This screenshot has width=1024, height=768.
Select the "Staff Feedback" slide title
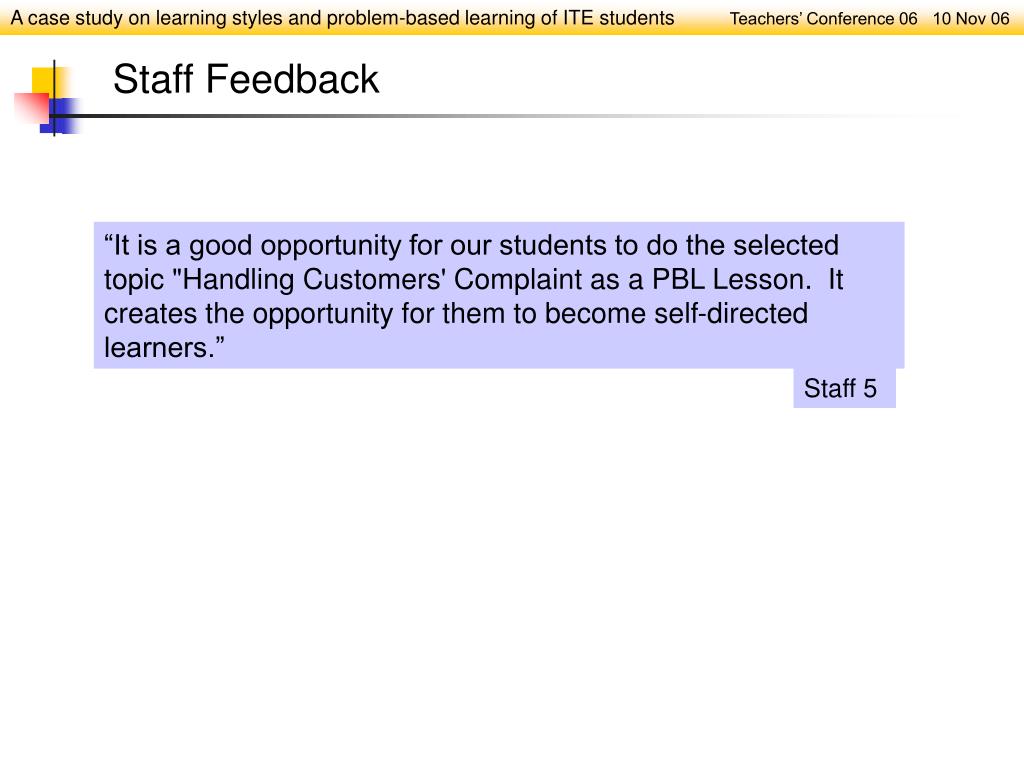click(x=246, y=80)
